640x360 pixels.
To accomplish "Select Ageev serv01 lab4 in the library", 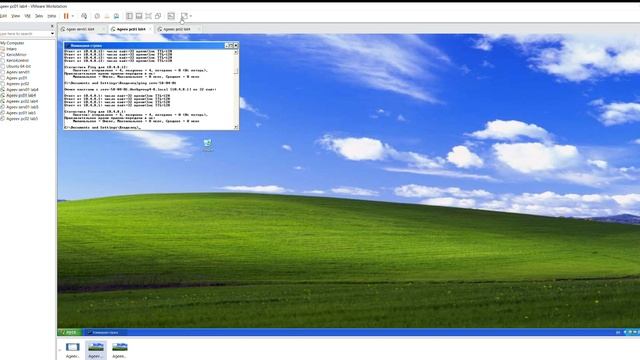I will coord(22,89).
